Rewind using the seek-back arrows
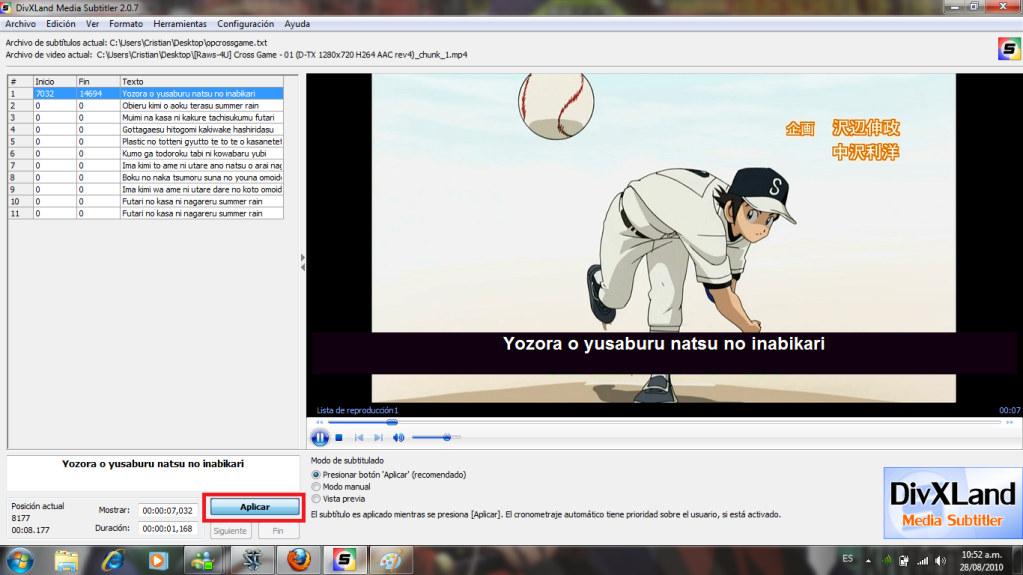 pos(319,422)
